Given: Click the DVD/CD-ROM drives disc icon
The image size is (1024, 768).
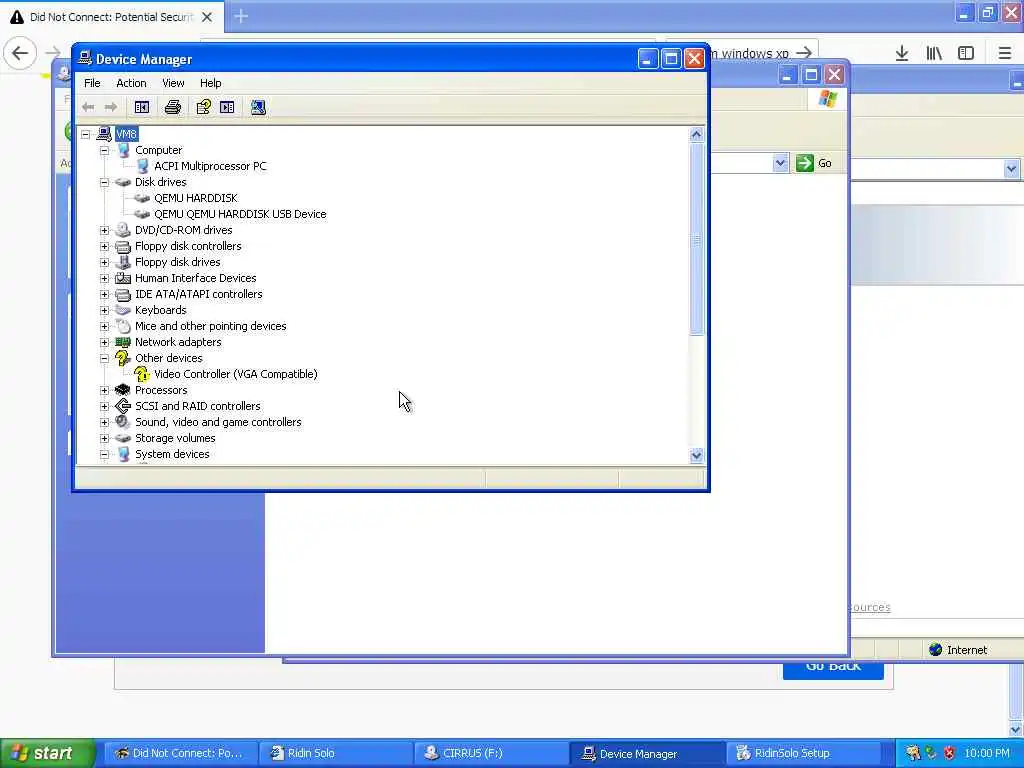Looking at the screenshot, I should 122,230.
